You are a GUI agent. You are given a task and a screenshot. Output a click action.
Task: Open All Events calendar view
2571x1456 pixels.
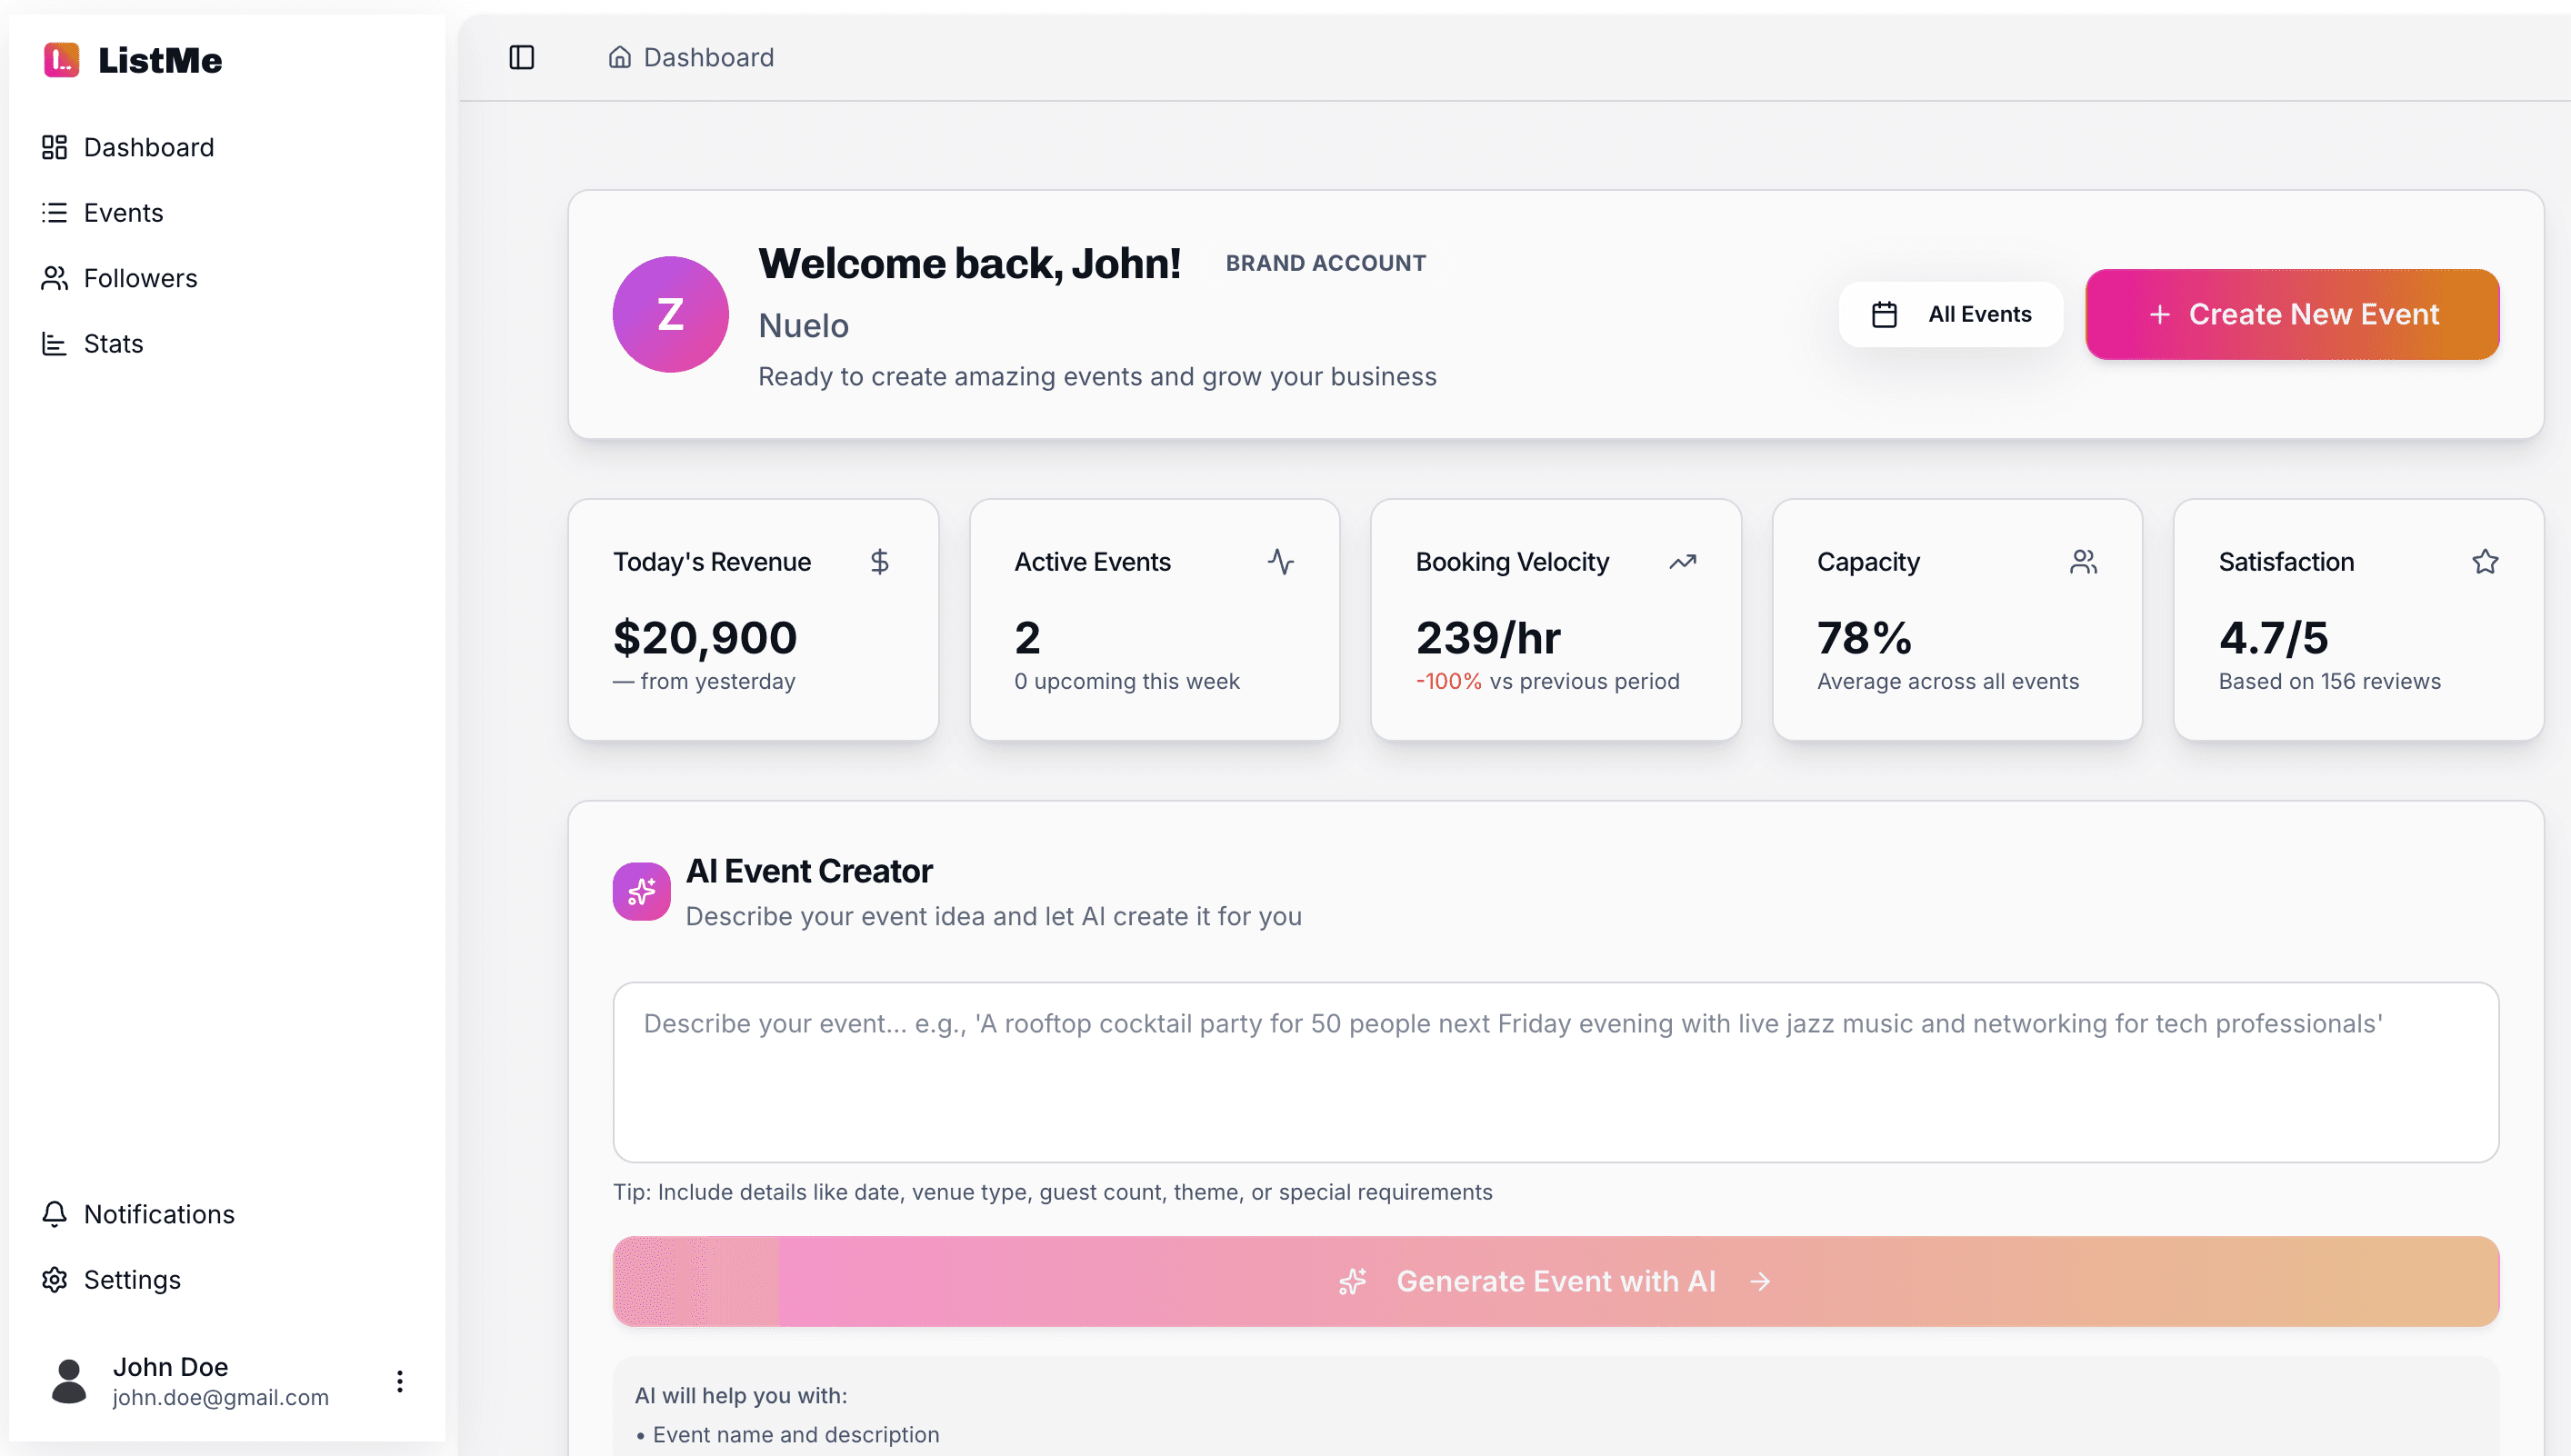click(1950, 314)
